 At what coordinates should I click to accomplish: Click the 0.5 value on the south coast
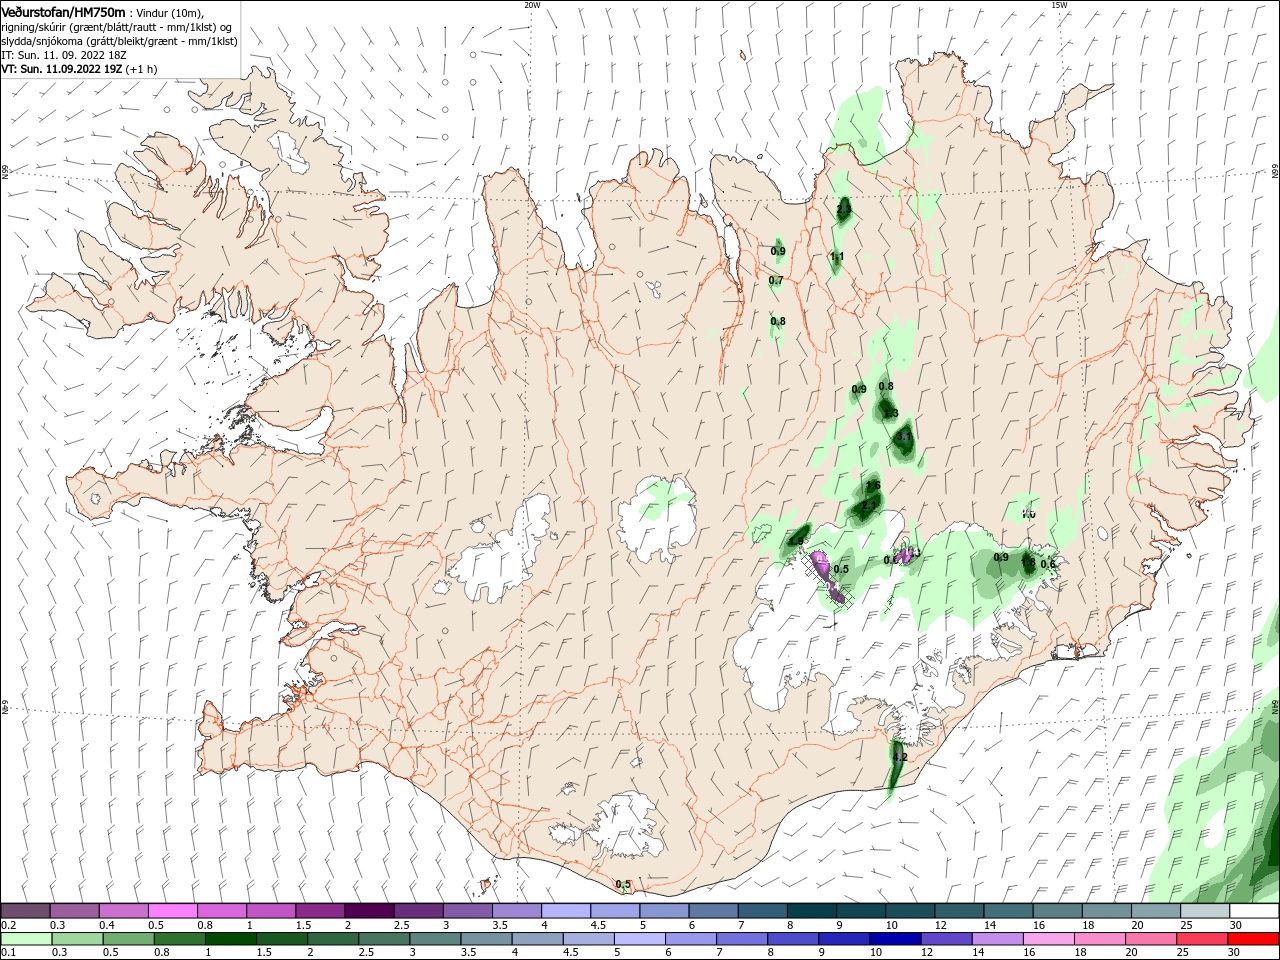tap(623, 884)
